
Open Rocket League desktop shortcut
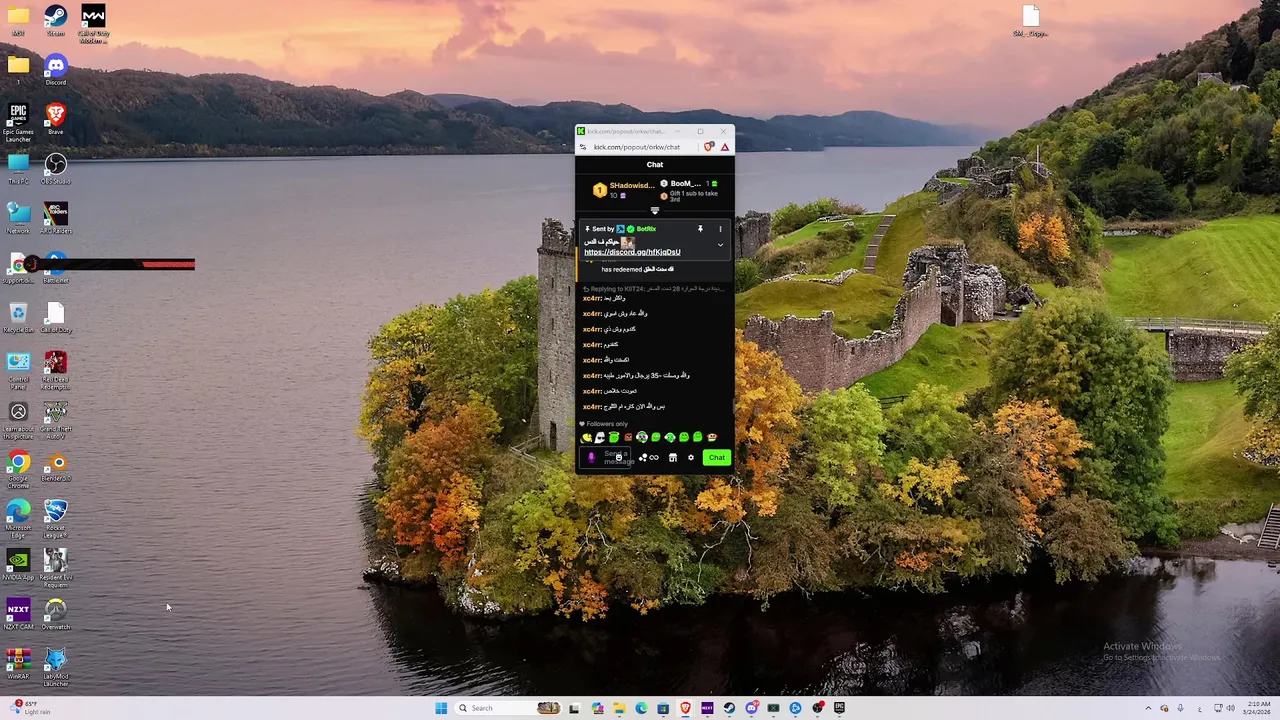56,518
